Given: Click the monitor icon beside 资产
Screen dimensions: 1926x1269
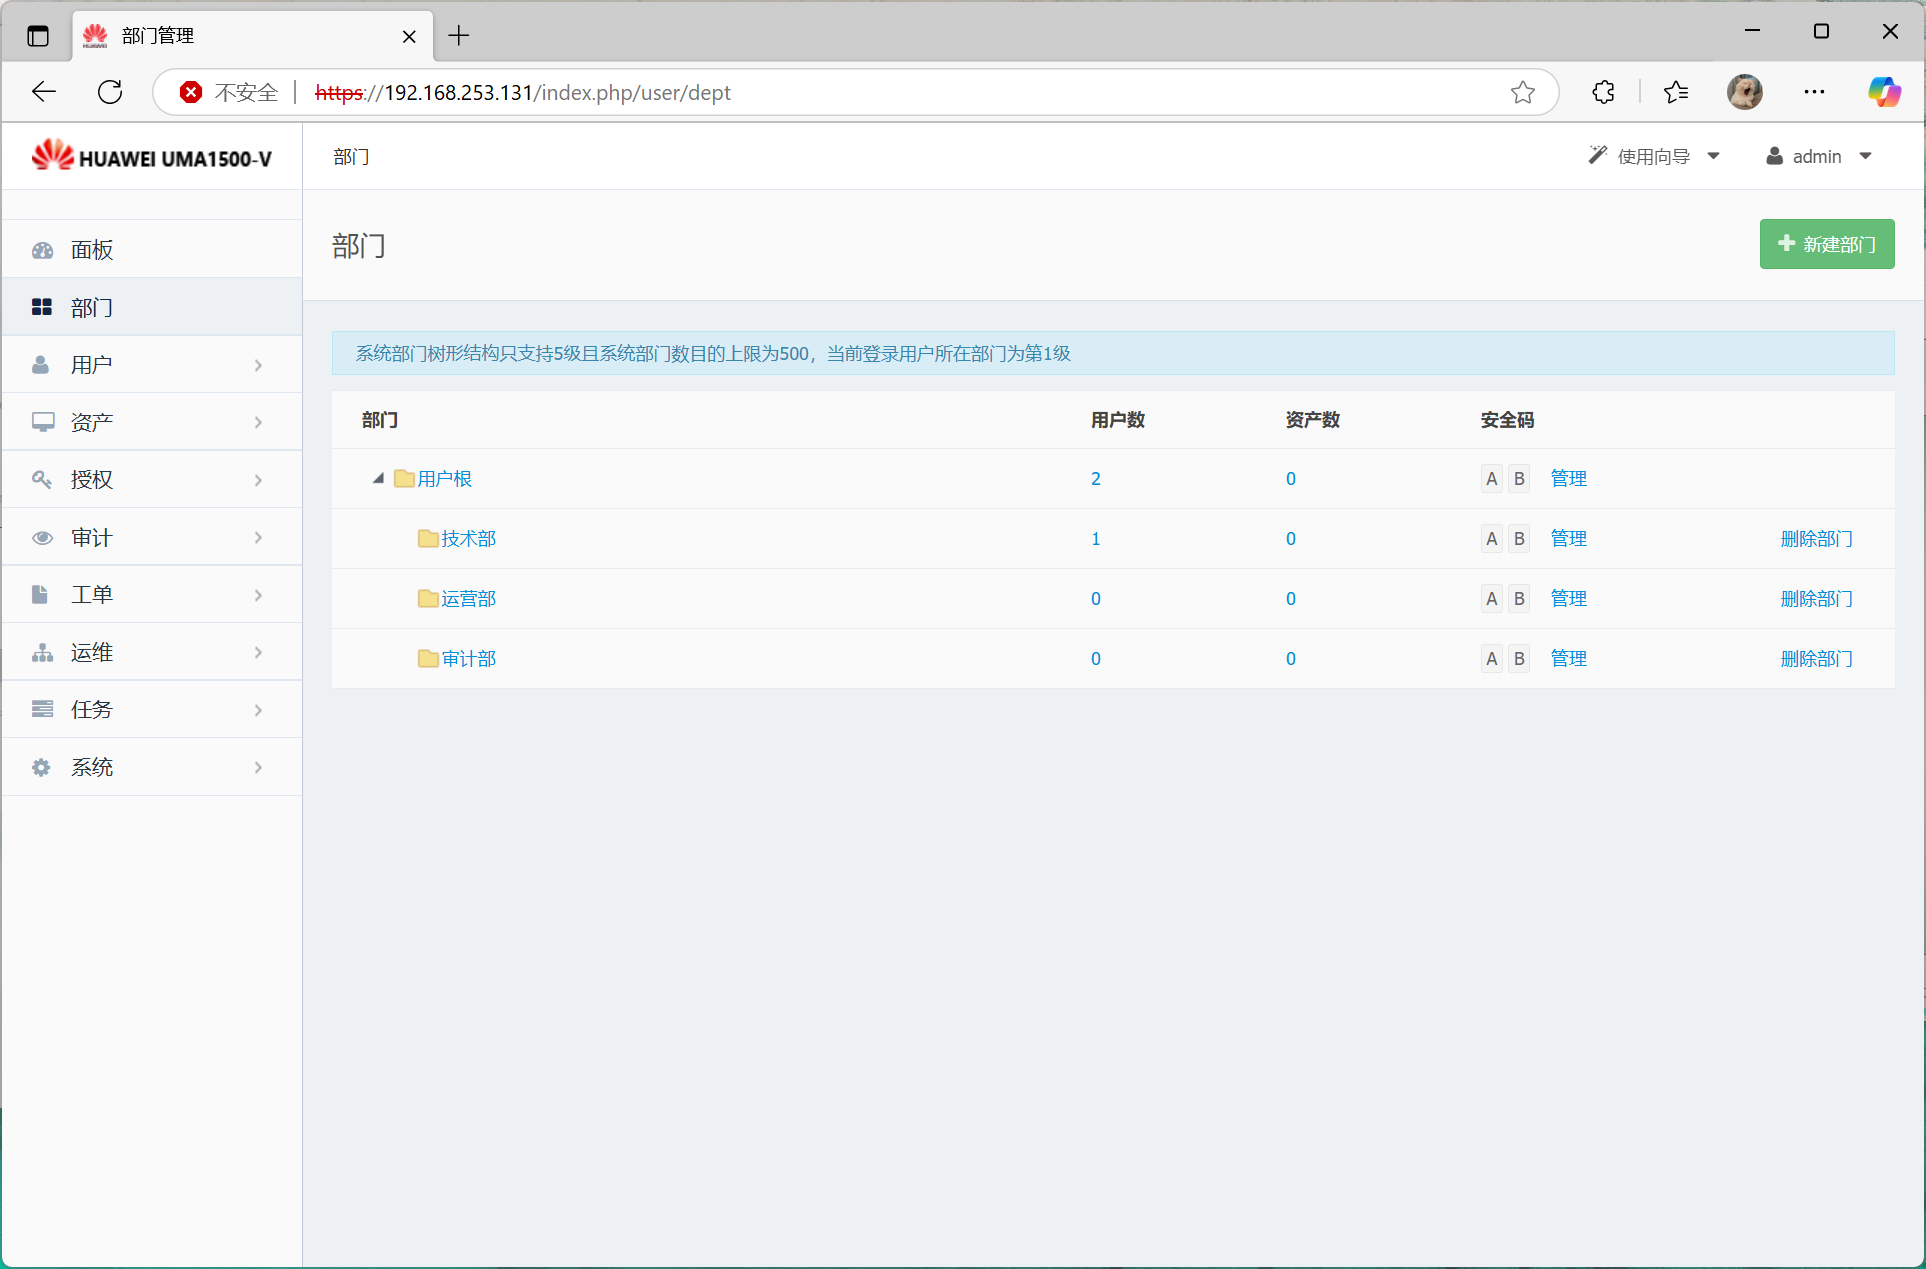Looking at the screenshot, I should pos(42,422).
